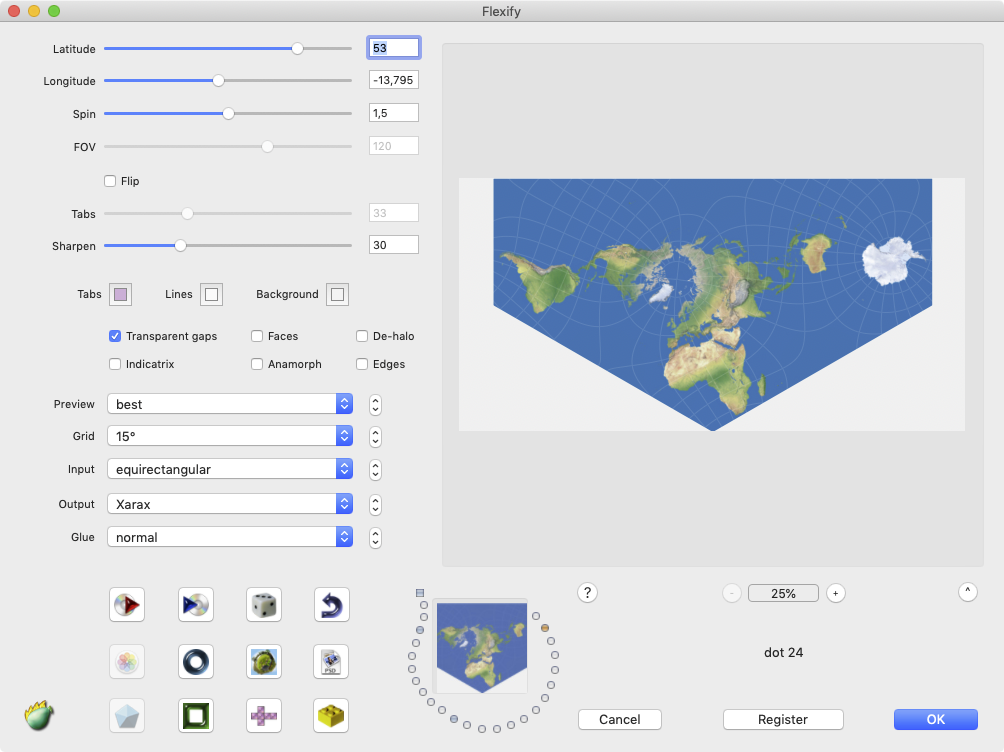1004x752 pixels.
Task: Click the Latitude value input field
Action: click(x=394, y=48)
